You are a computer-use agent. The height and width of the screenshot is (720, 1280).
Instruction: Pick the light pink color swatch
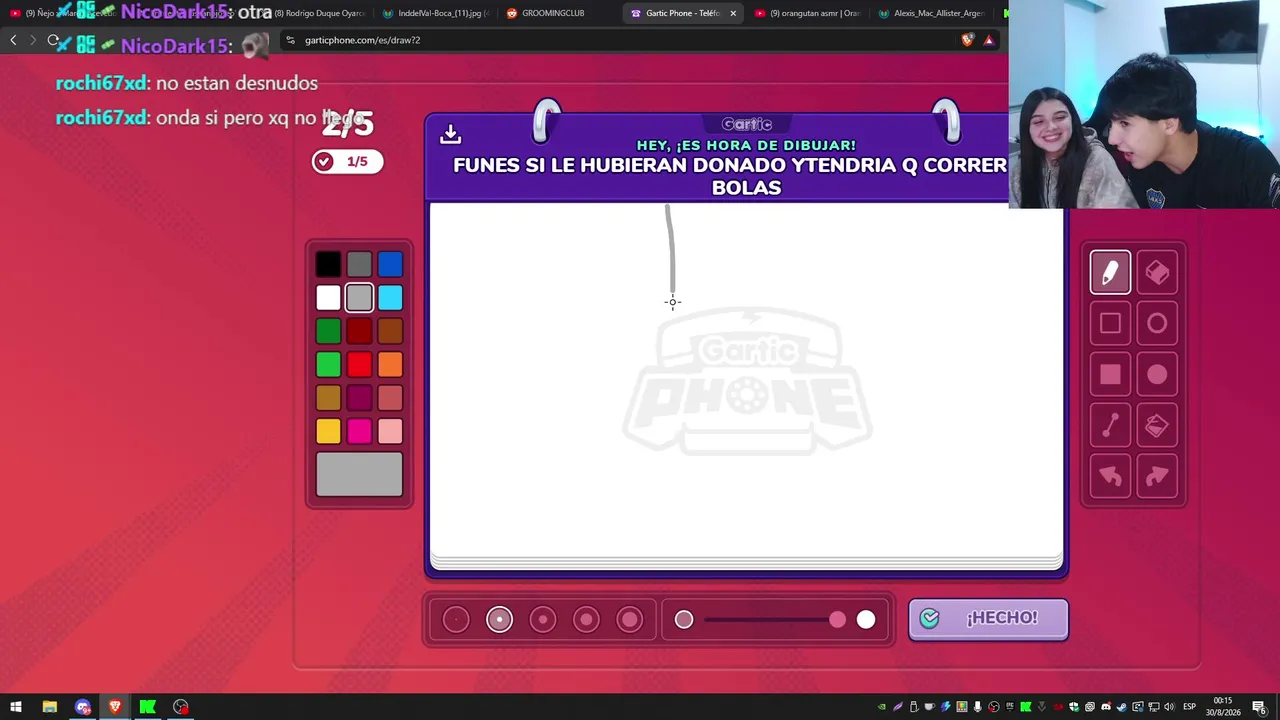(390, 431)
